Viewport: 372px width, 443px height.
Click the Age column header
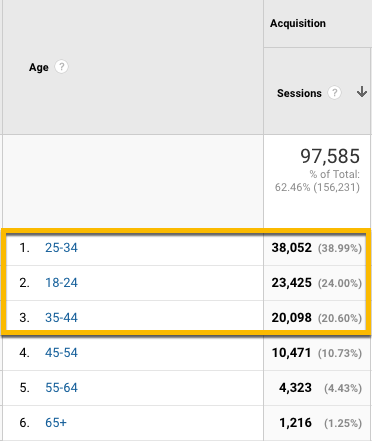point(39,67)
